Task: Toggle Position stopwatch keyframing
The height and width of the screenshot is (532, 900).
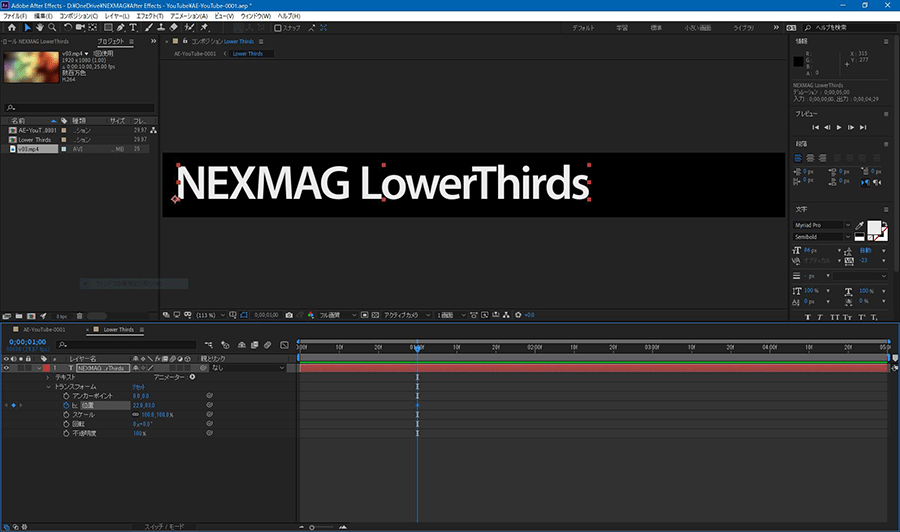Action: pos(66,405)
